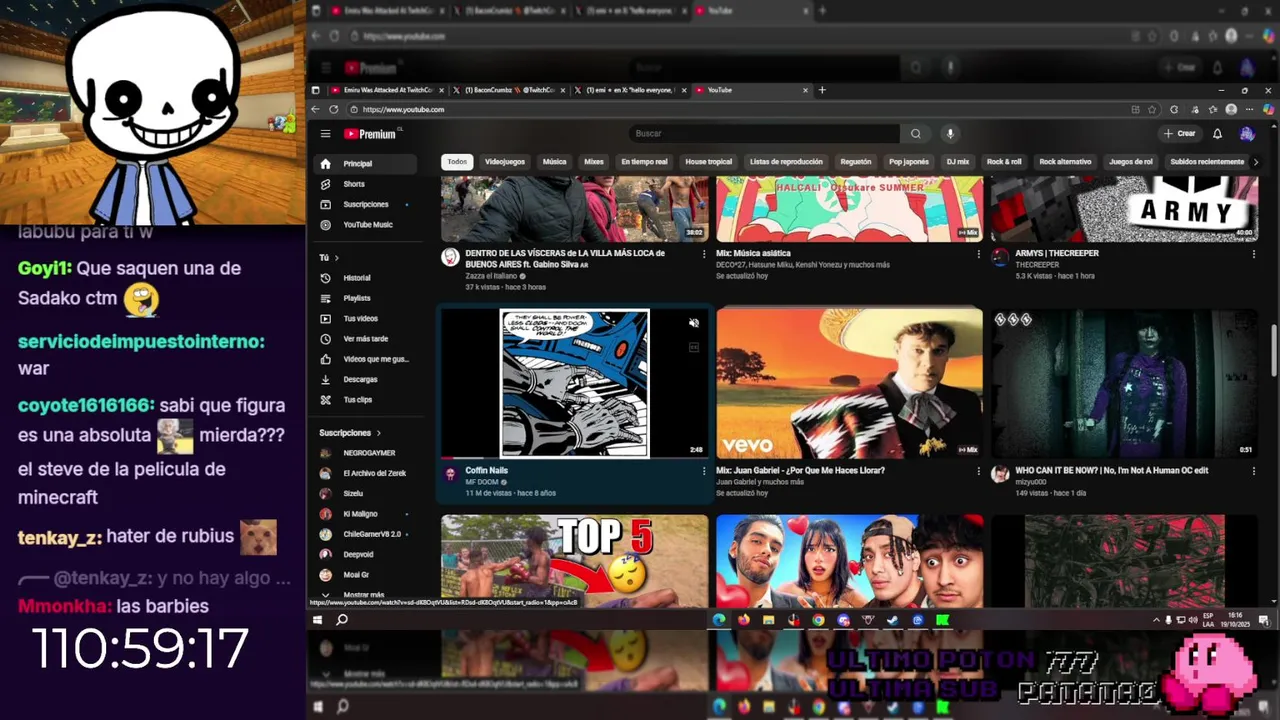
Task: Start voice search with the microphone icon
Action: click(x=950, y=134)
